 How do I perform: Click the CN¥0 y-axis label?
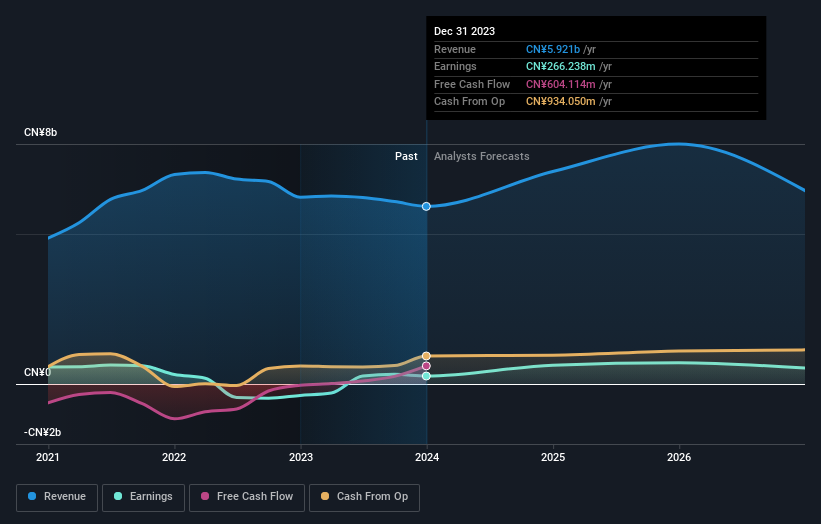point(37,372)
